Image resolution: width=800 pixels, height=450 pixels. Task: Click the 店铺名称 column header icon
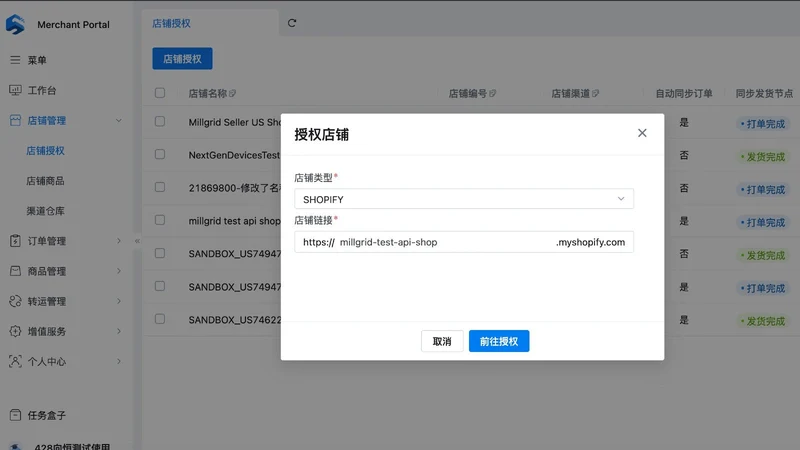point(233,93)
